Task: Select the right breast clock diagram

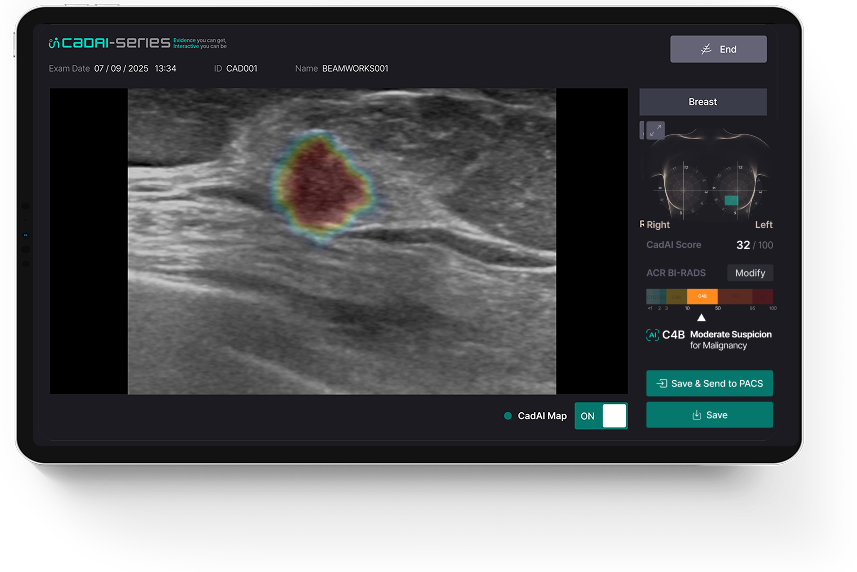Action: (683, 190)
